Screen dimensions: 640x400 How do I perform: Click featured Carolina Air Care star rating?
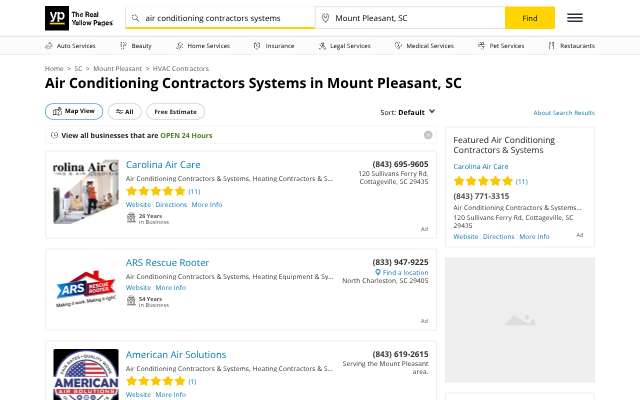click(483, 181)
